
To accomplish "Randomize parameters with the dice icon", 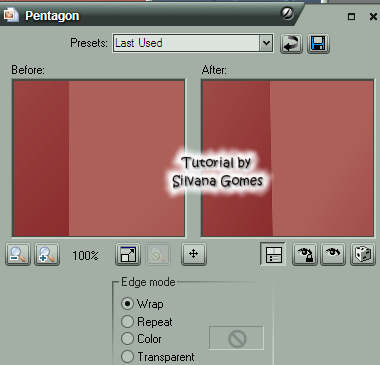I will pos(363,254).
